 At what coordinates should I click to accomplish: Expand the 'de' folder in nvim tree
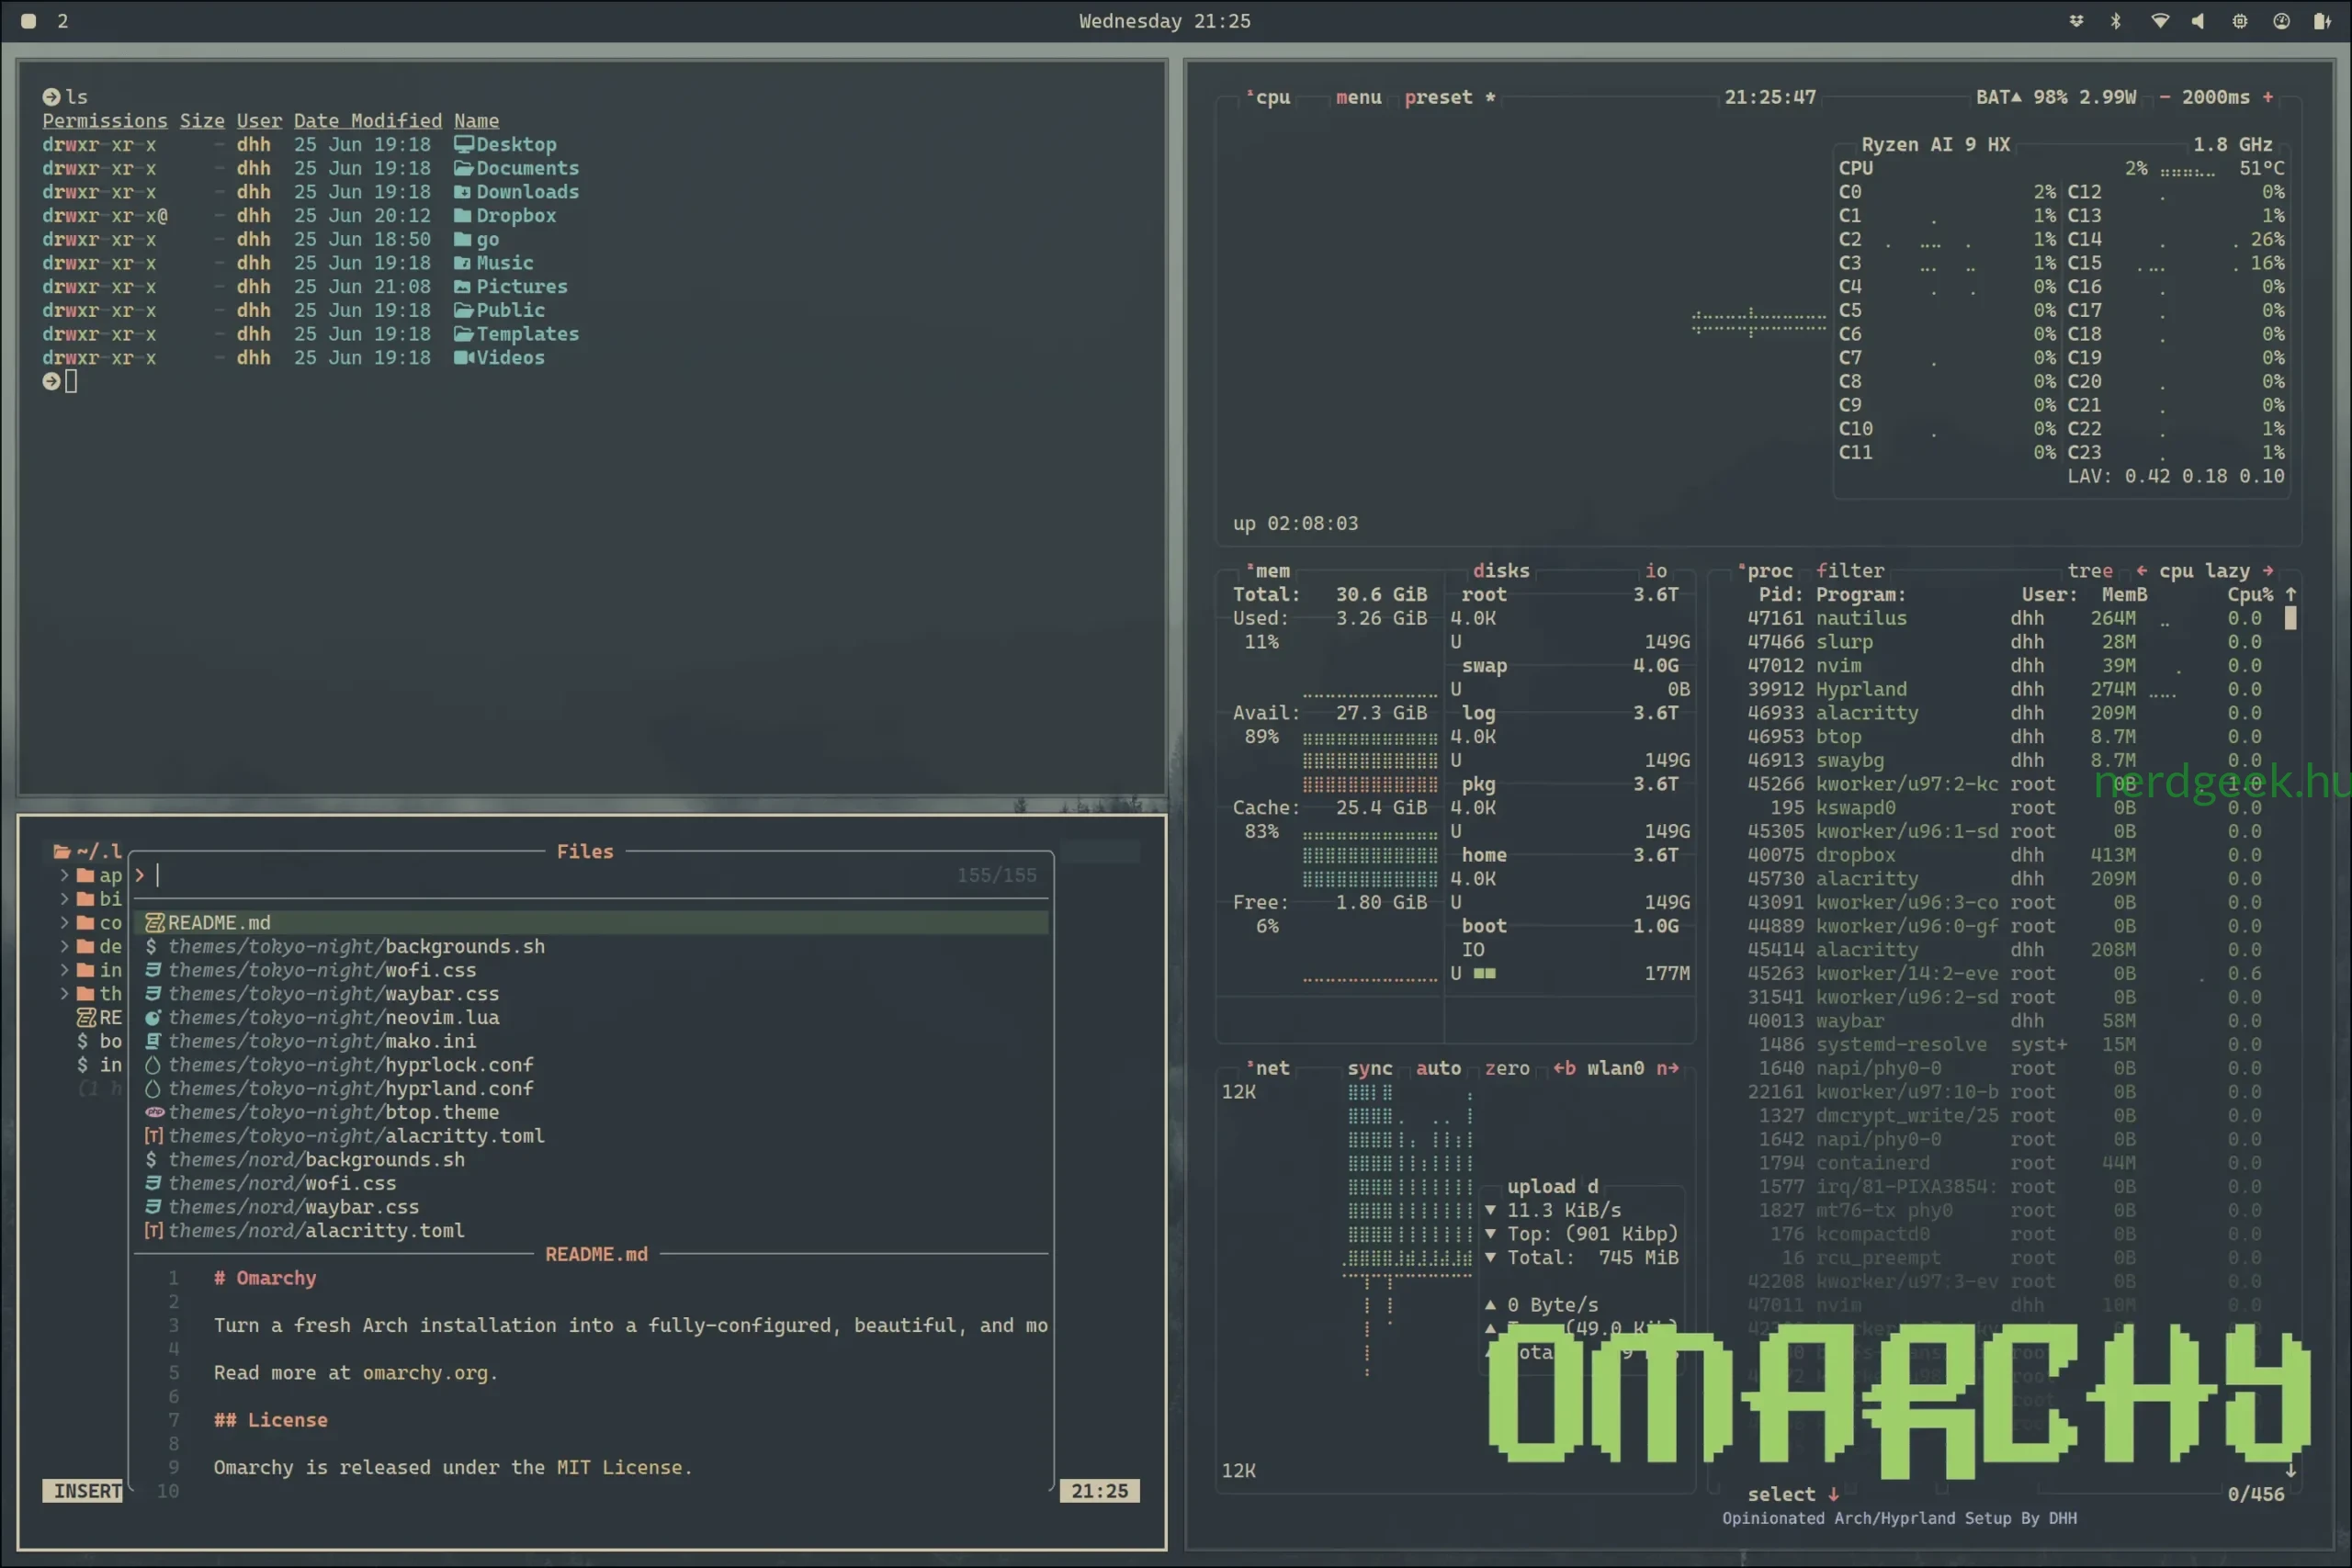(64, 946)
